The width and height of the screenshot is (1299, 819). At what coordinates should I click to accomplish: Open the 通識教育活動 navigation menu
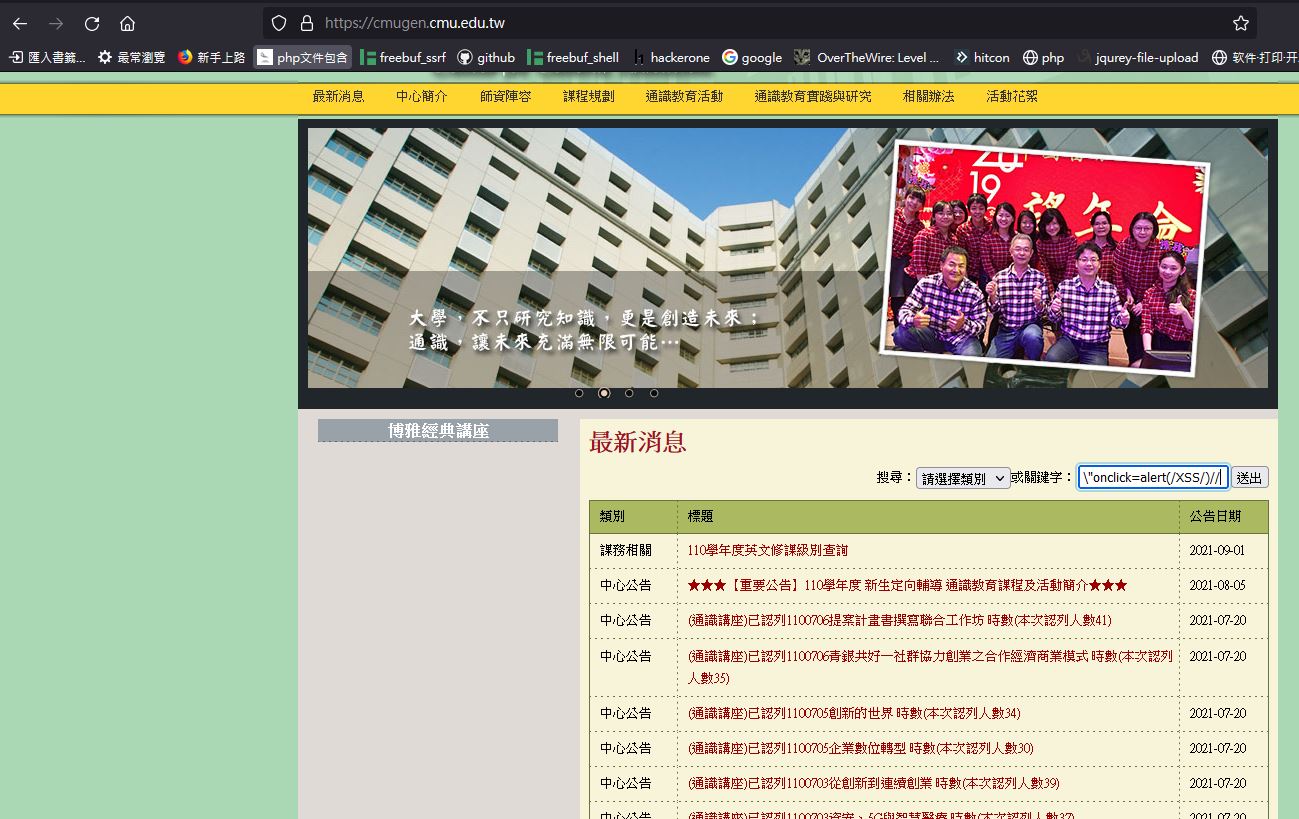pyautogui.click(x=684, y=97)
